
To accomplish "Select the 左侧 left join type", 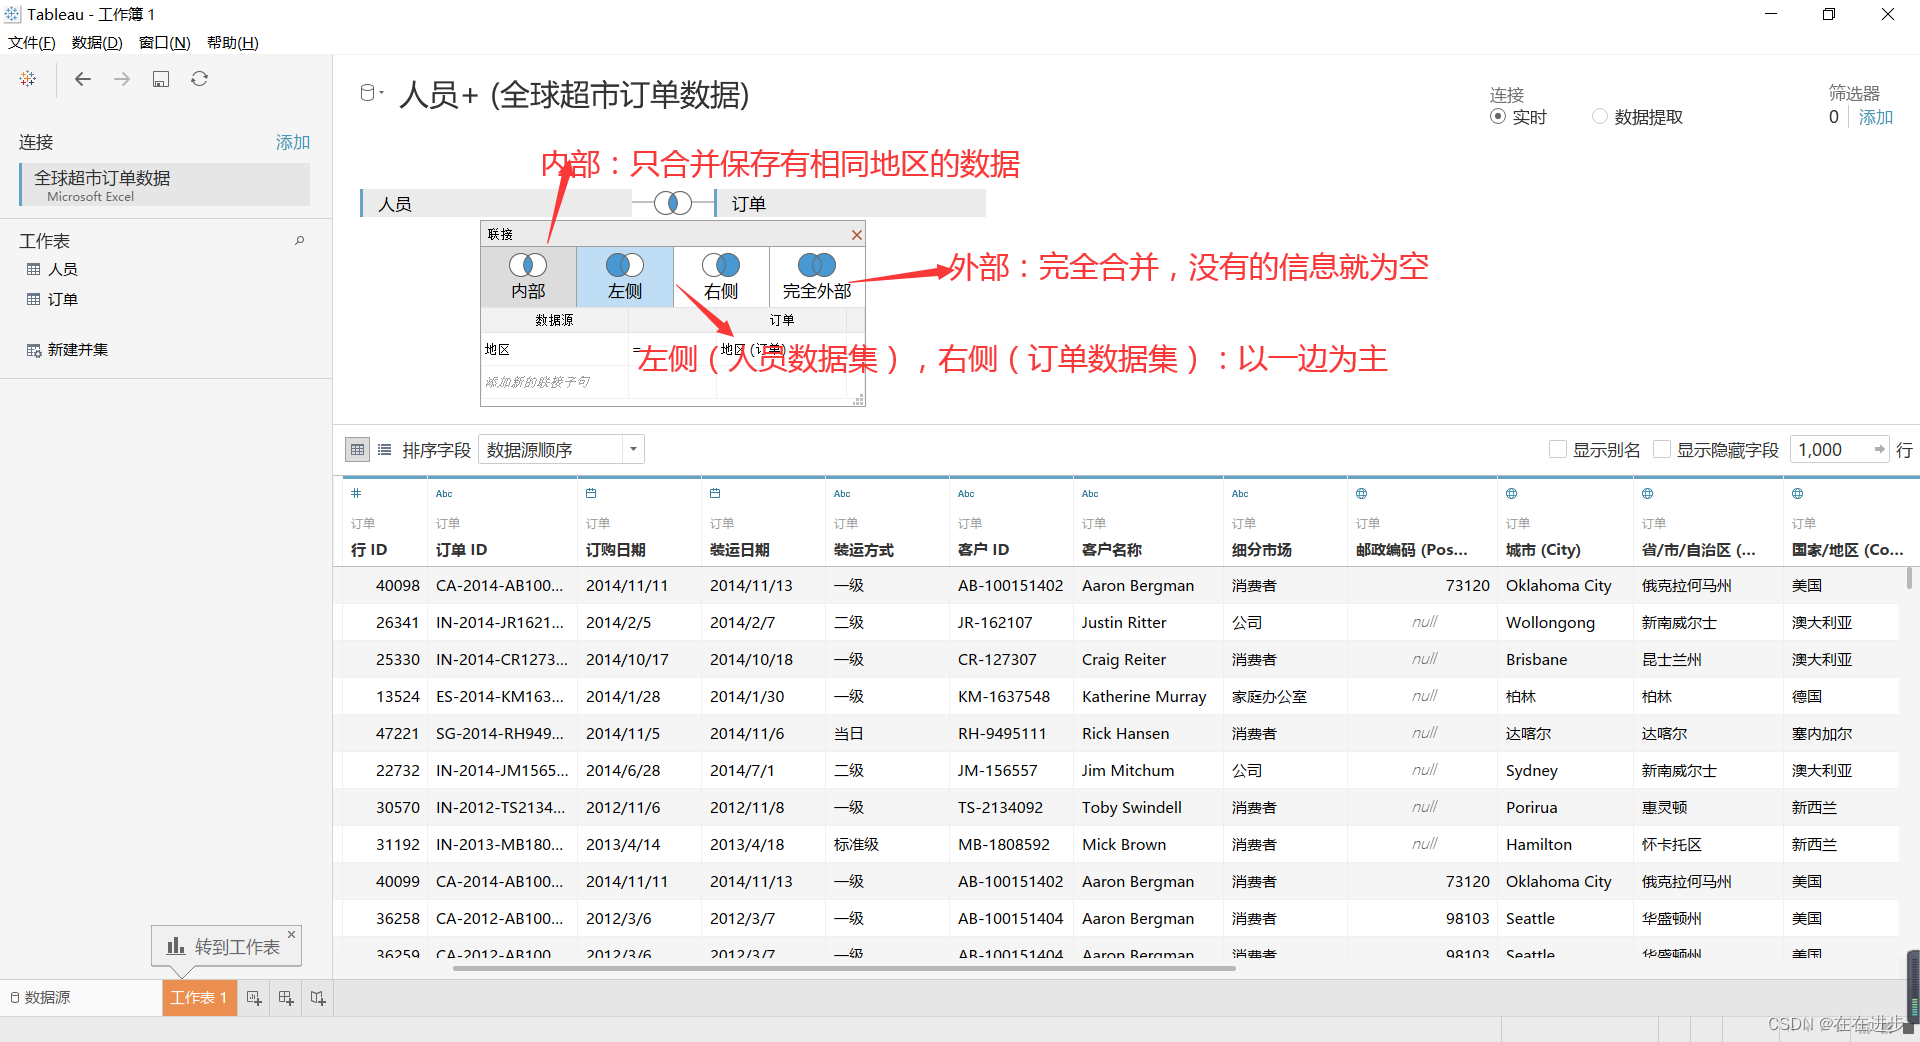I will [625, 277].
